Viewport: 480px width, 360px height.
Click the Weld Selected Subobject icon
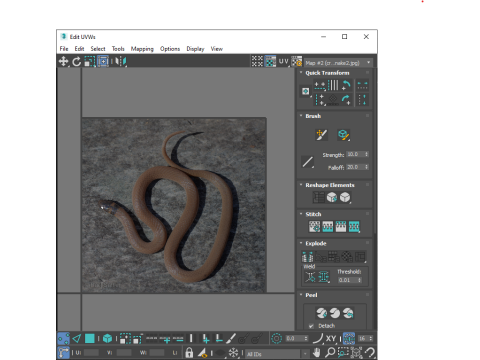click(x=323, y=277)
